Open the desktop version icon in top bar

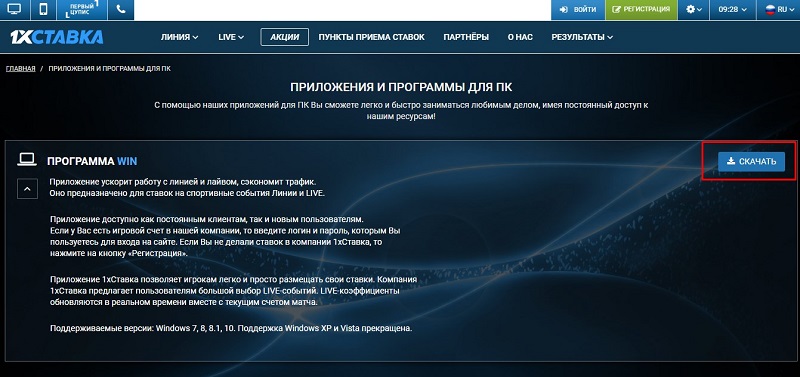[x=14, y=9]
